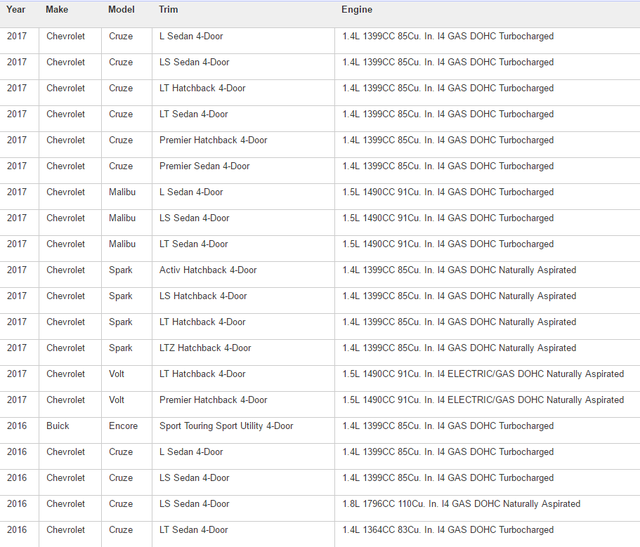Click 'Cruze' model in Premier Sedan row
This screenshot has width=640, height=547.
click(121, 166)
